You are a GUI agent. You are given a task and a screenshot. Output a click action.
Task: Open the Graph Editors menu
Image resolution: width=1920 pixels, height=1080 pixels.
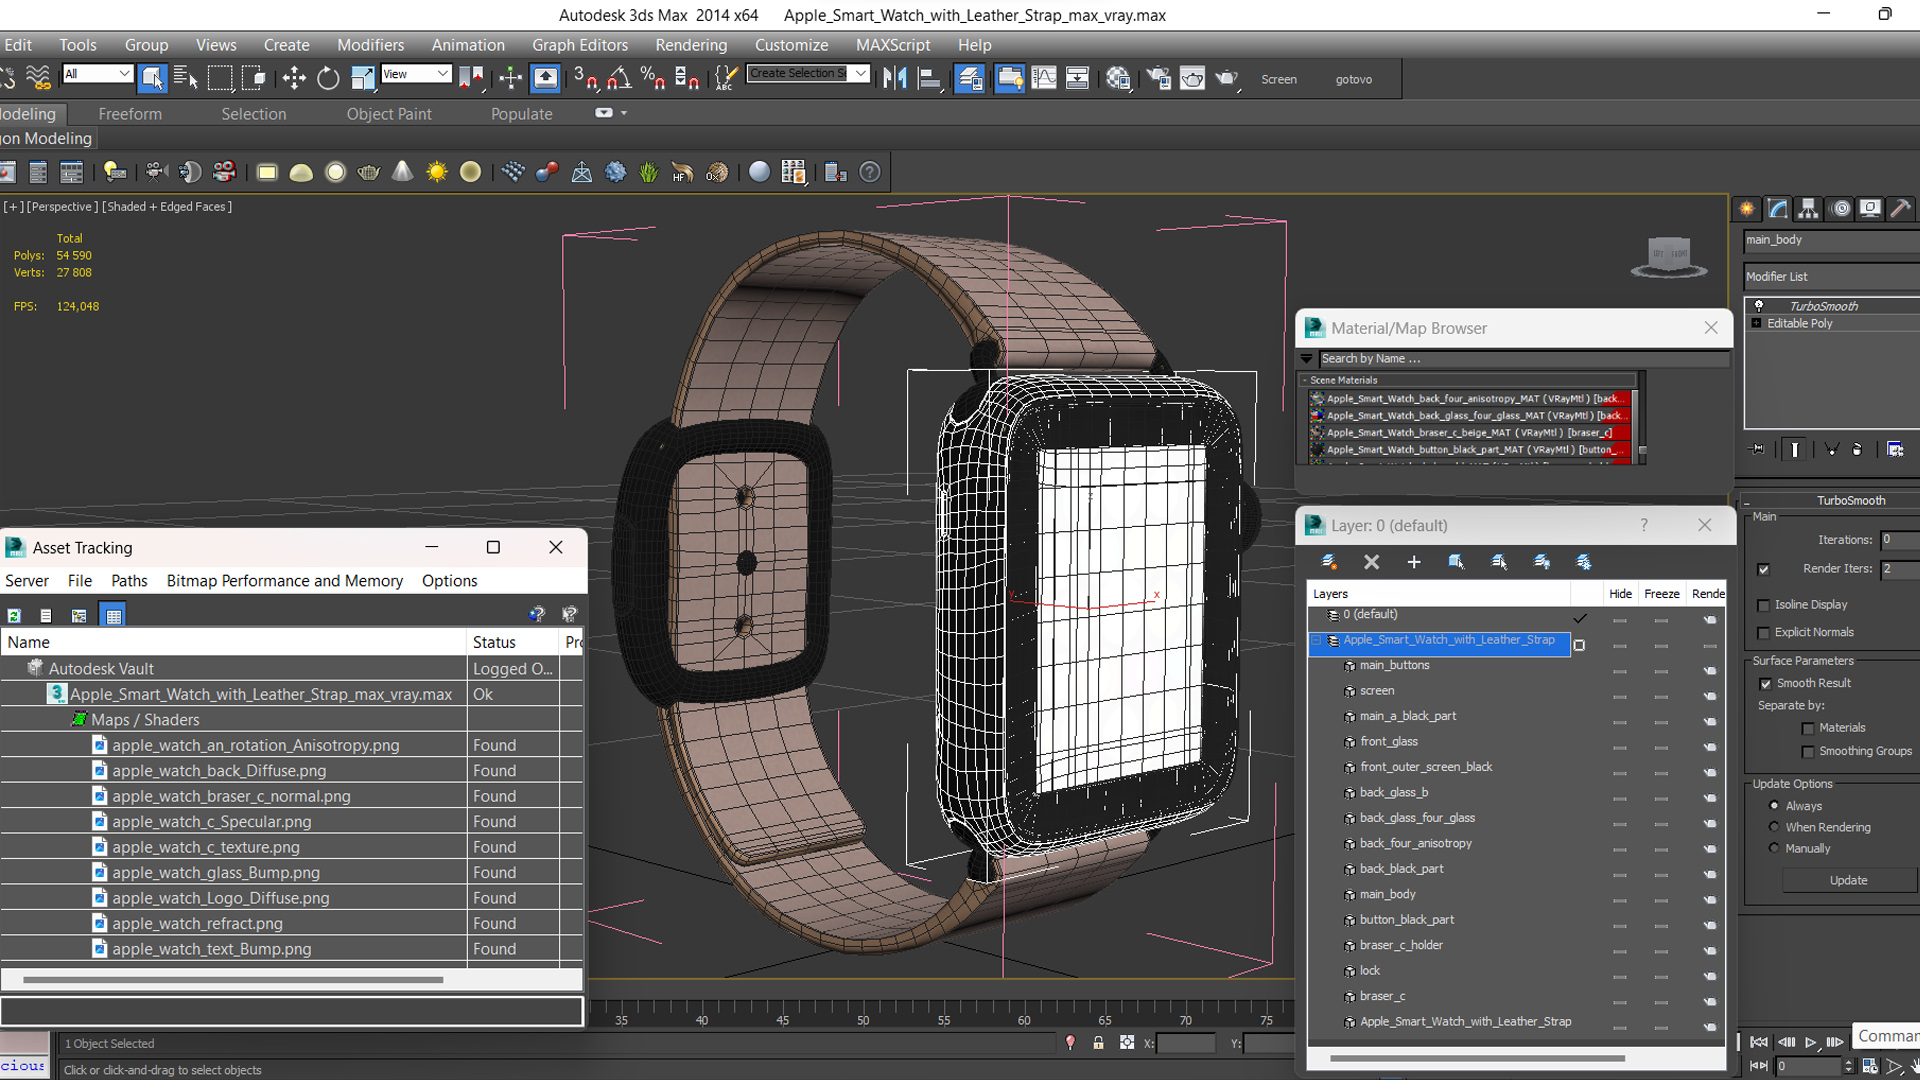tap(580, 45)
